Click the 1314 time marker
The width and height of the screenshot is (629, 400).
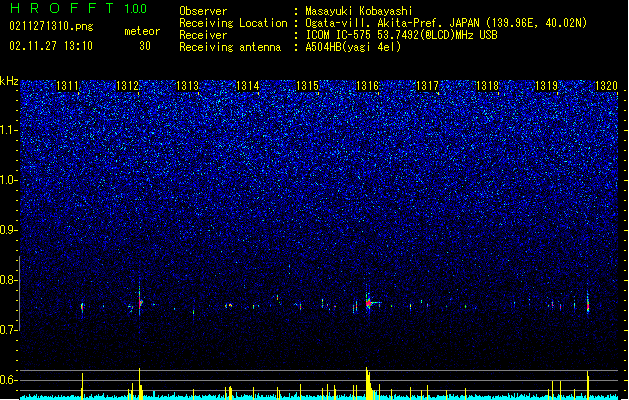click(x=248, y=86)
